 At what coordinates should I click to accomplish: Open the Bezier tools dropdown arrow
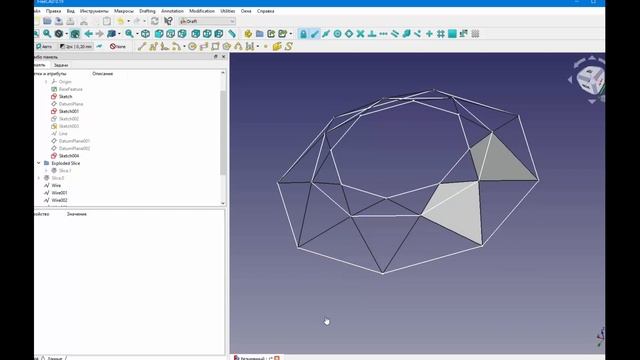point(258,46)
